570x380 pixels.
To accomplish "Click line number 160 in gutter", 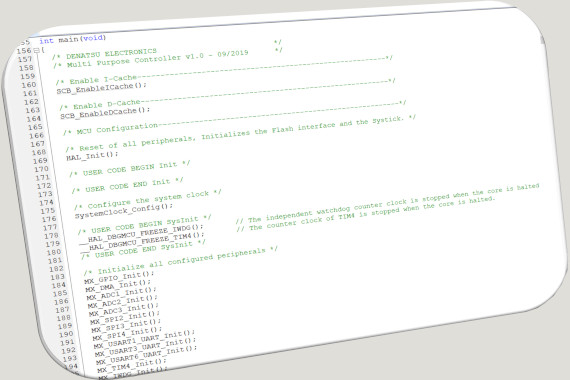I will (x=29, y=85).
